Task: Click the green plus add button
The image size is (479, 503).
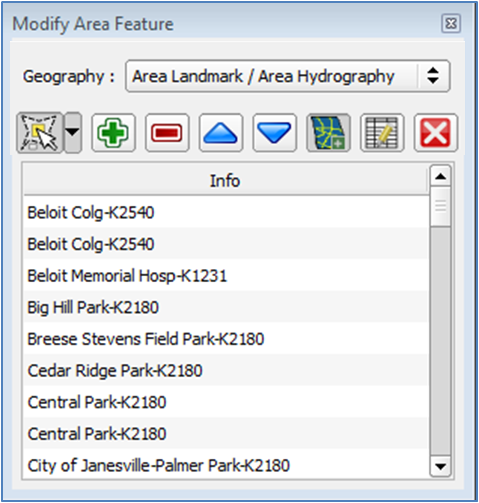Action: (113, 133)
